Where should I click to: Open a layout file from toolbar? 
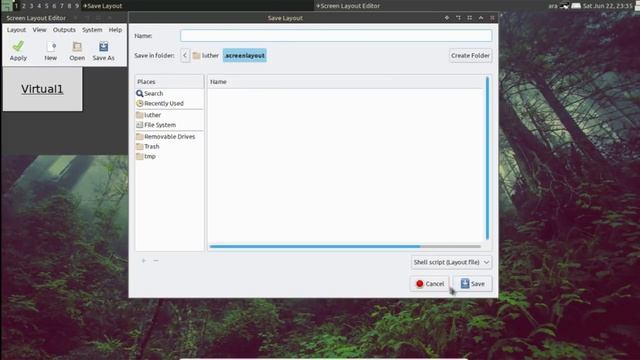tap(77, 51)
